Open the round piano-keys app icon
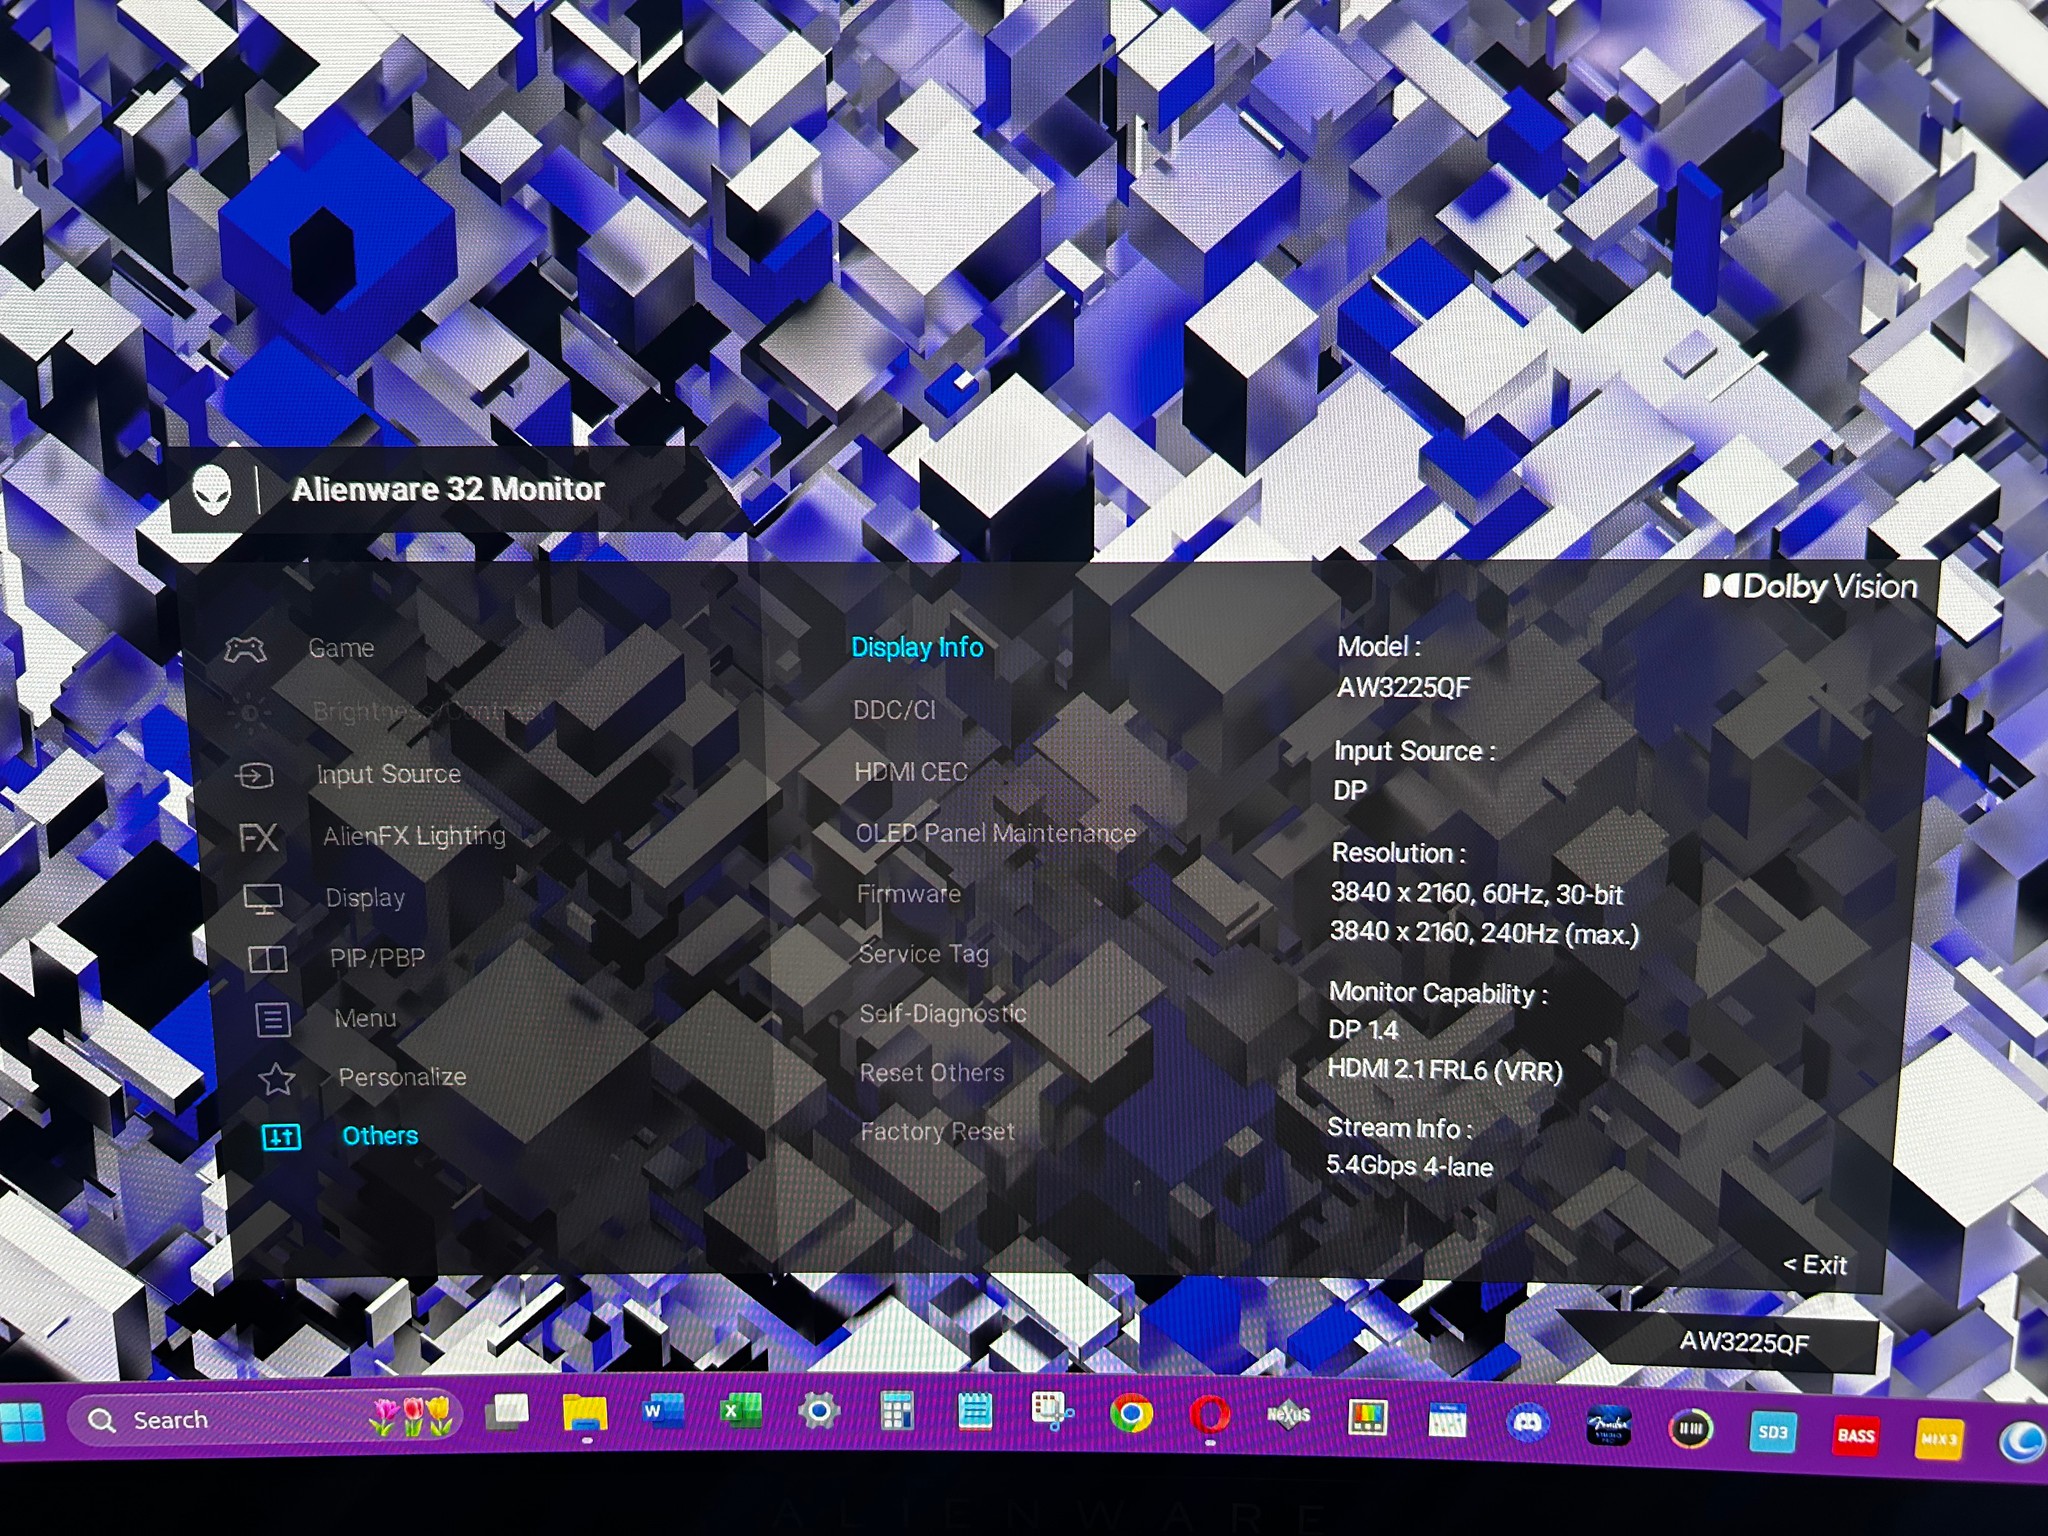This screenshot has width=2048, height=1536. click(1690, 1429)
